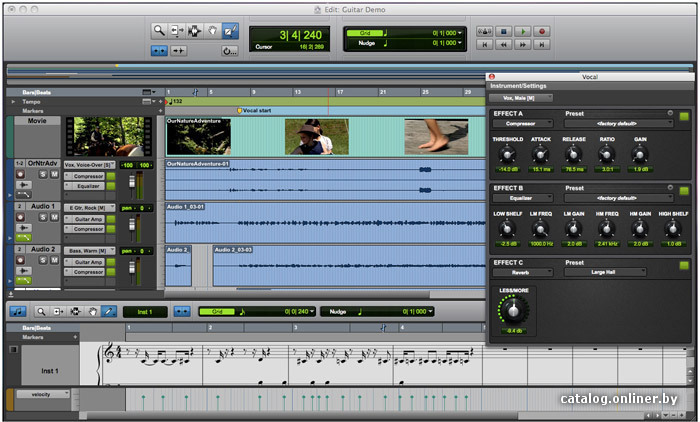Open EFFECT B Equalizer type dropdown
700x422 pixels.
pos(523,198)
